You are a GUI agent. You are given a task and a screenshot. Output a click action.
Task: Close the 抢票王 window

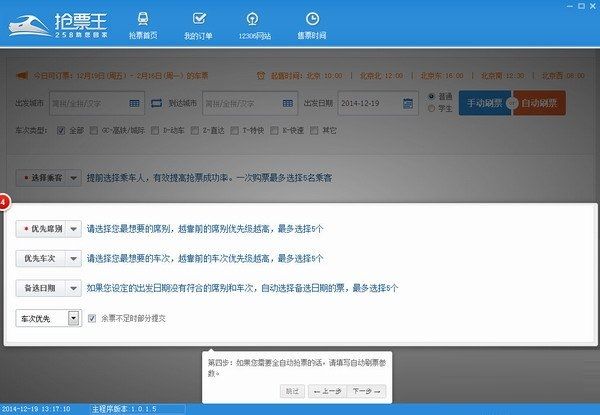click(x=593, y=6)
